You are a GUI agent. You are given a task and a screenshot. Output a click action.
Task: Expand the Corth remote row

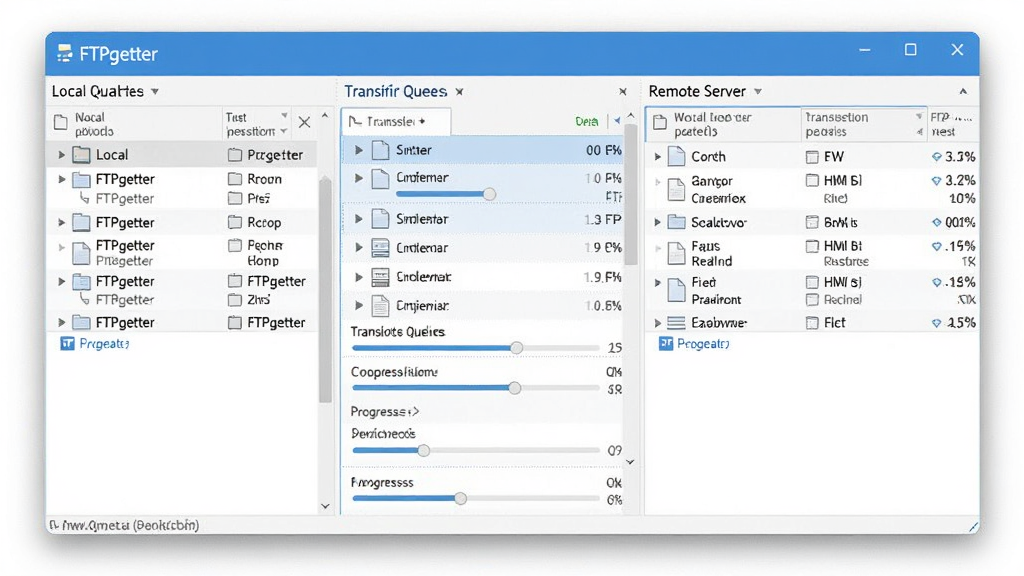[x=658, y=157]
